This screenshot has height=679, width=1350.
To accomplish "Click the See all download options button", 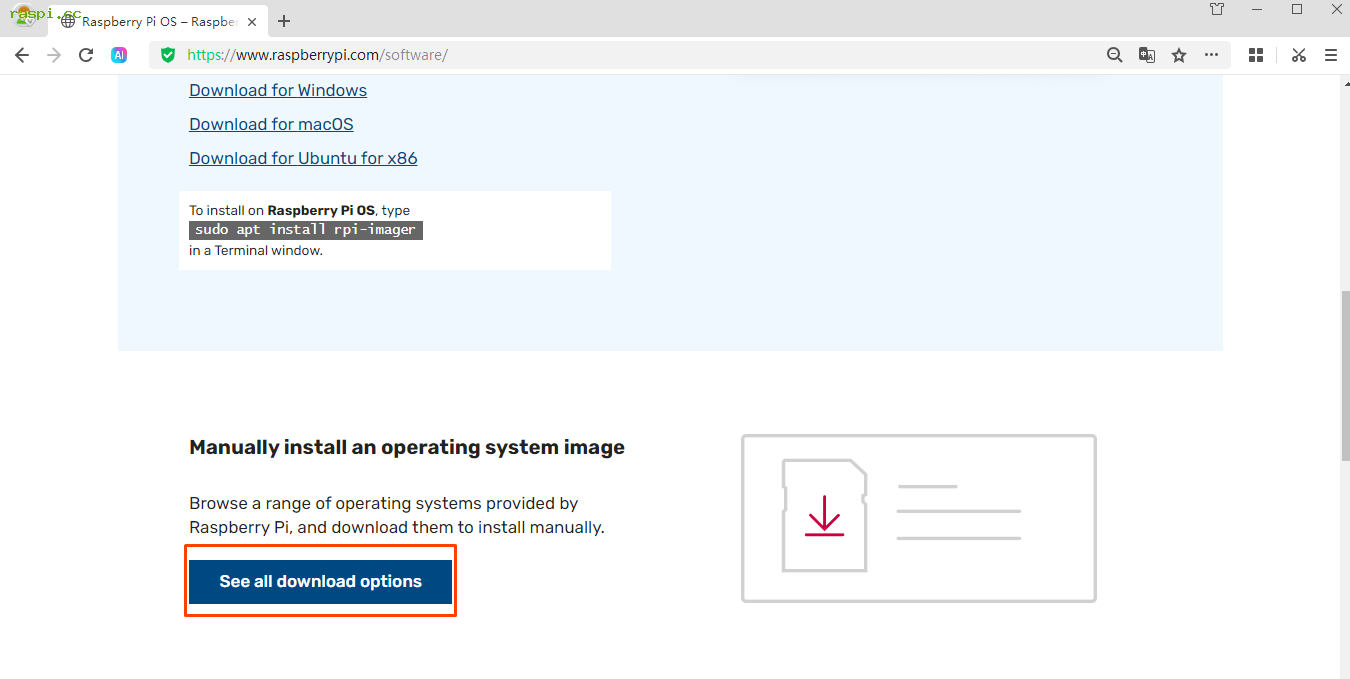I will pos(320,581).
